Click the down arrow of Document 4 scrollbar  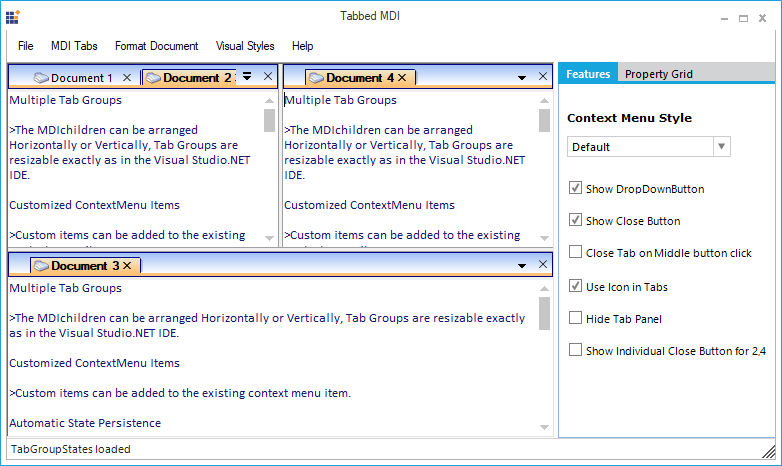pos(544,238)
